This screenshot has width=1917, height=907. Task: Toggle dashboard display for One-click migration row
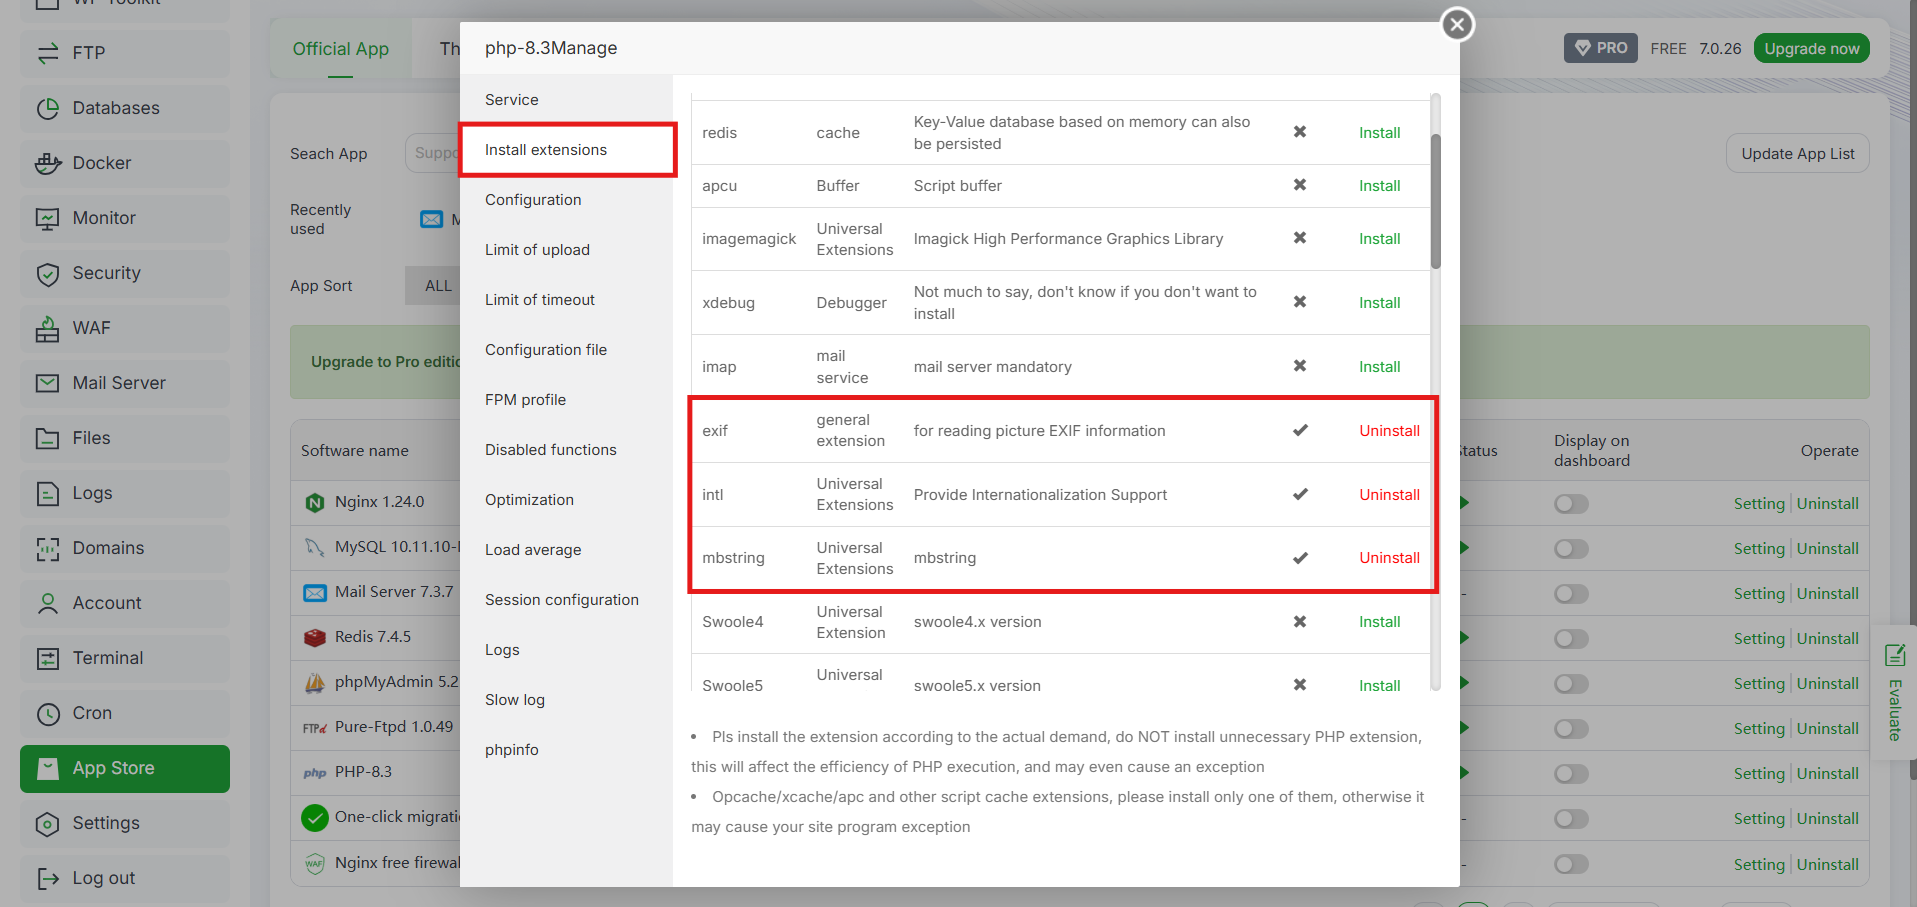pyautogui.click(x=1571, y=819)
